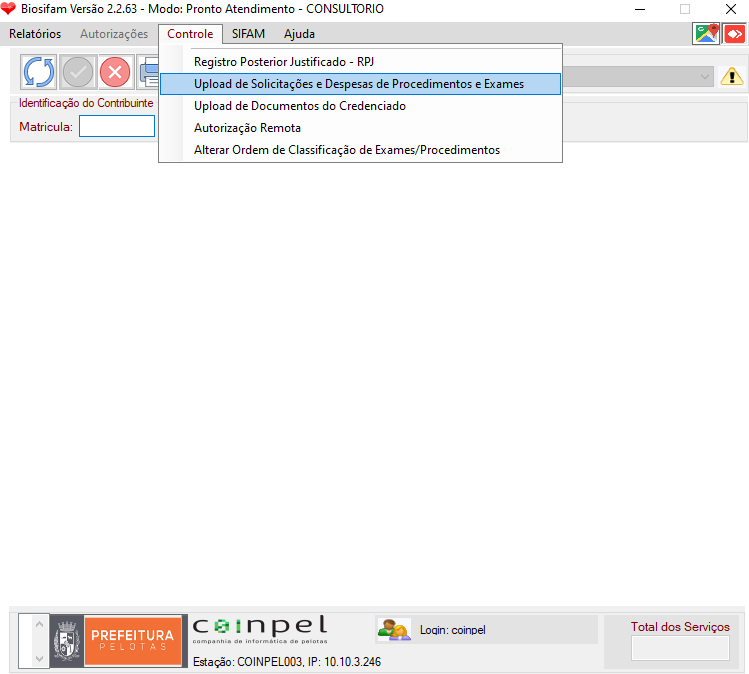Close the Controle menu
Image resolution: width=749 pixels, height=674 pixels.
click(x=190, y=34)
